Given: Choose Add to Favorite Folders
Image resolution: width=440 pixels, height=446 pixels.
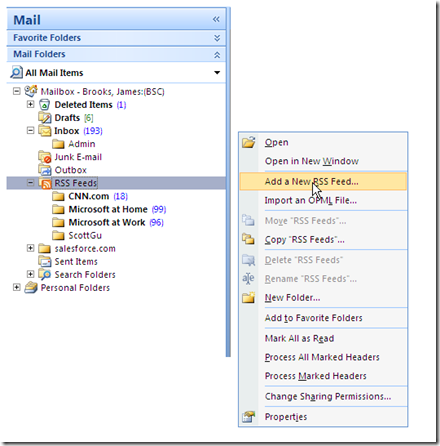Looking at the screenshot, I should click(323, 318).
